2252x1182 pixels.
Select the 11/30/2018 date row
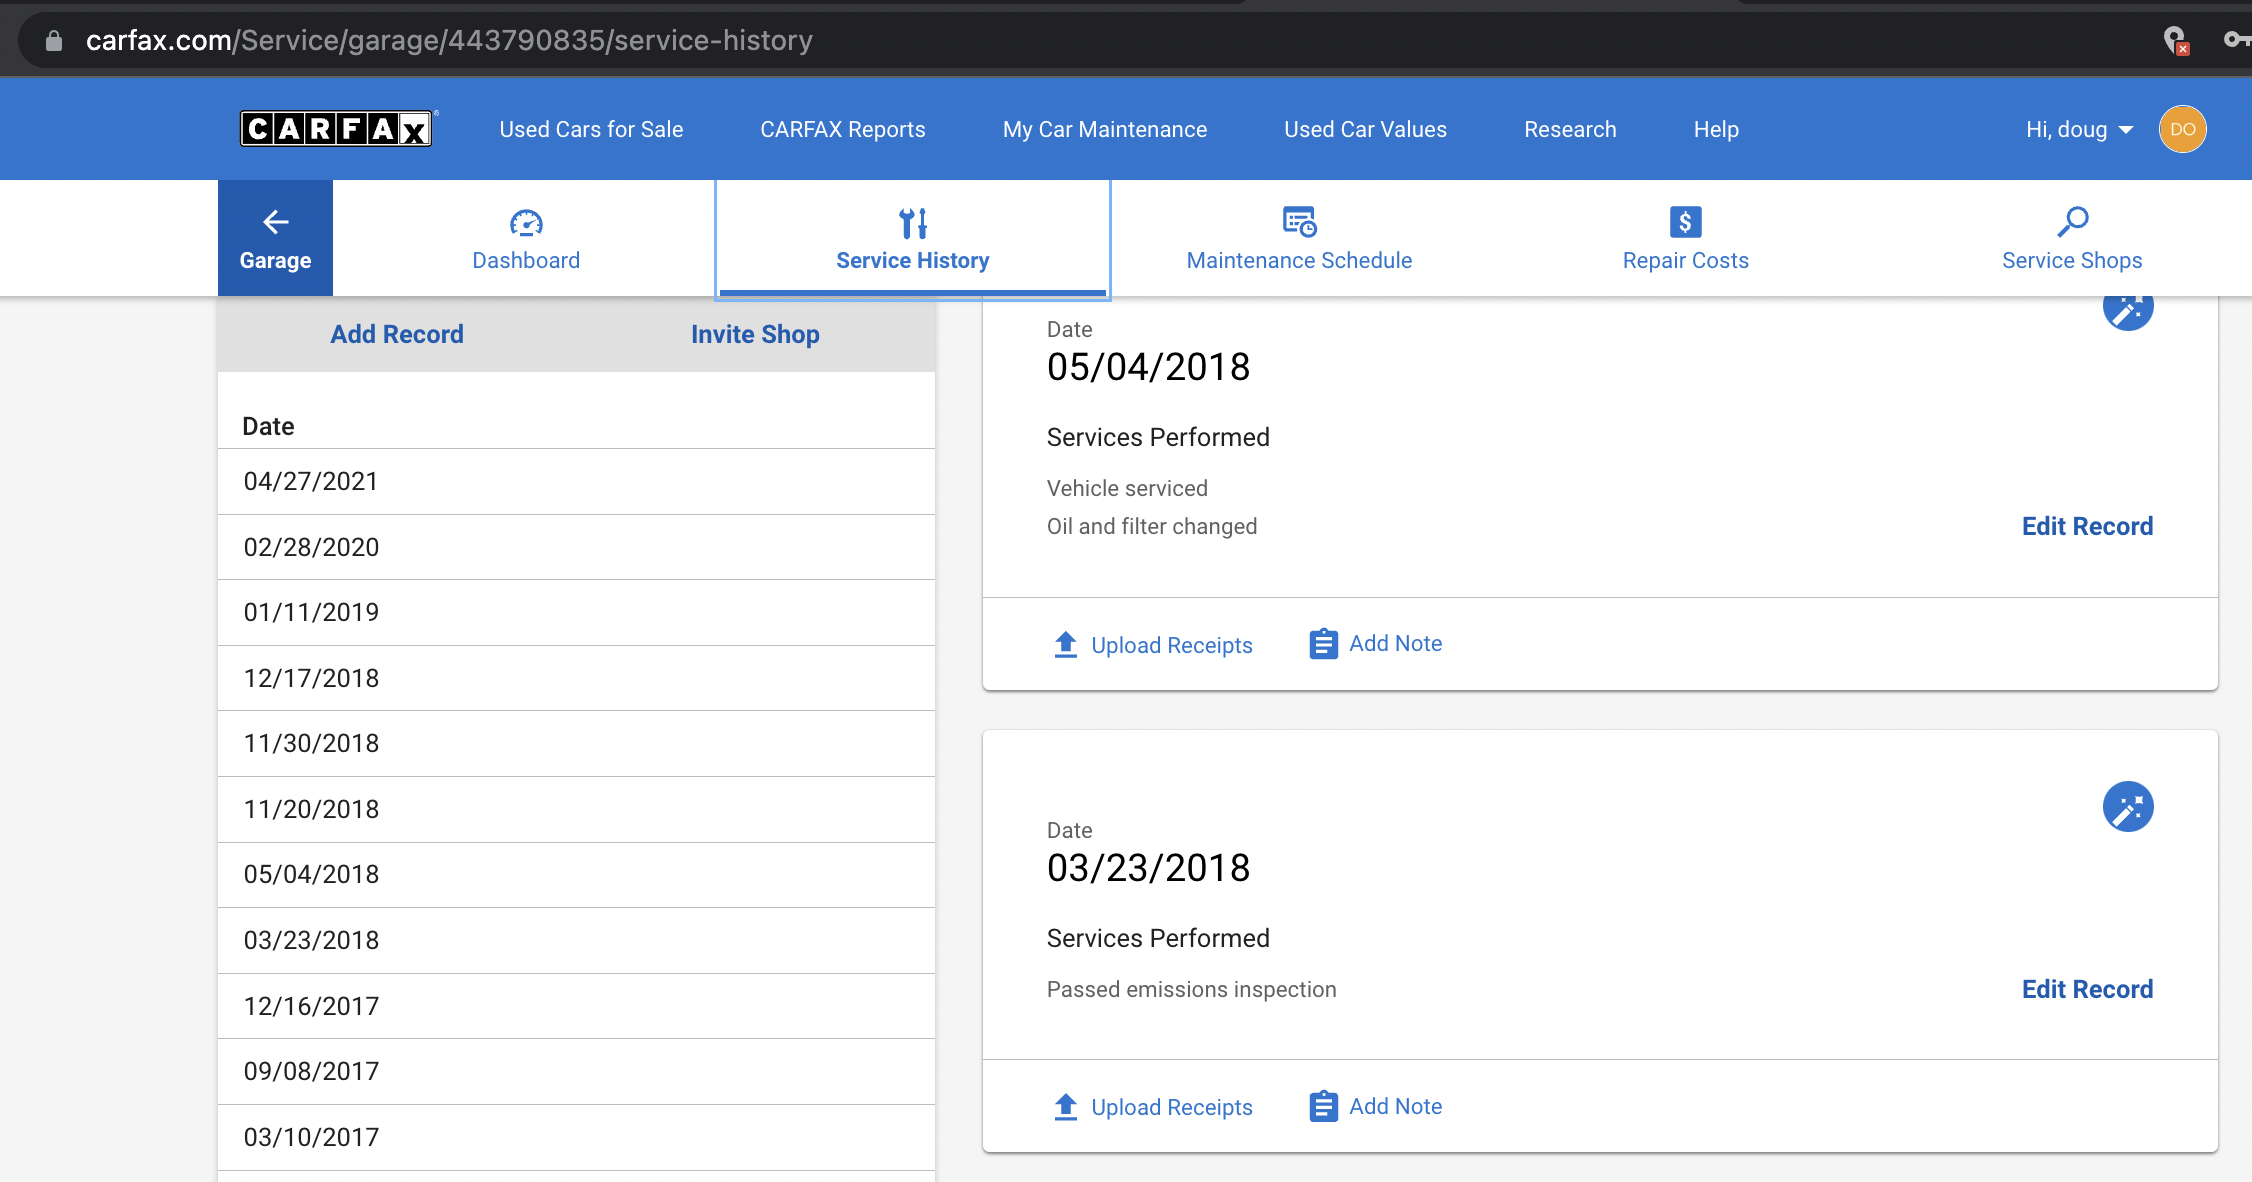576,743
